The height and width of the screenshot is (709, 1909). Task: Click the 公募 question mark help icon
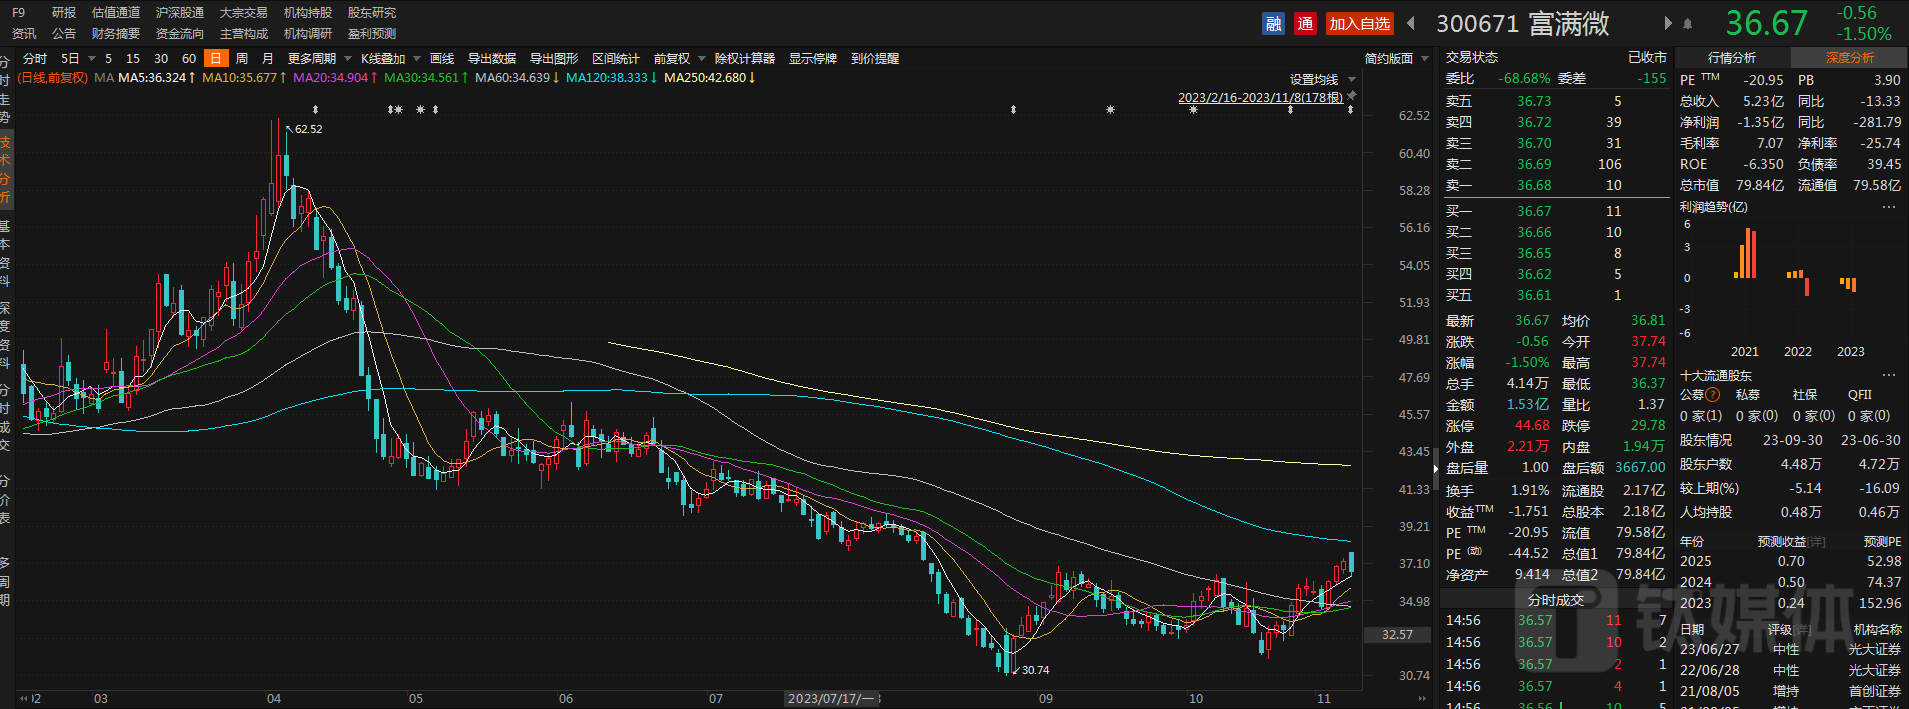[1713, 395]
